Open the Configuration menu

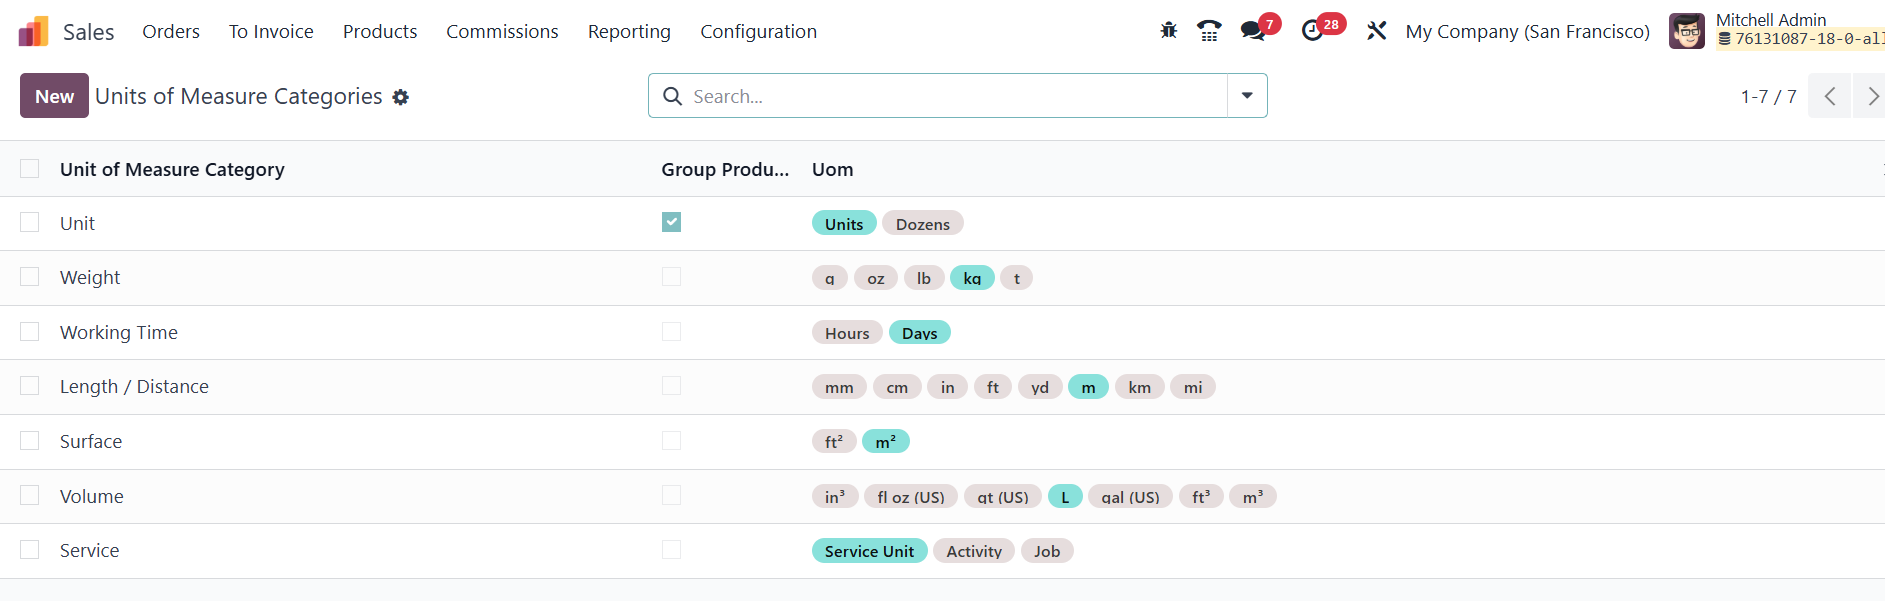pos(758,32)
